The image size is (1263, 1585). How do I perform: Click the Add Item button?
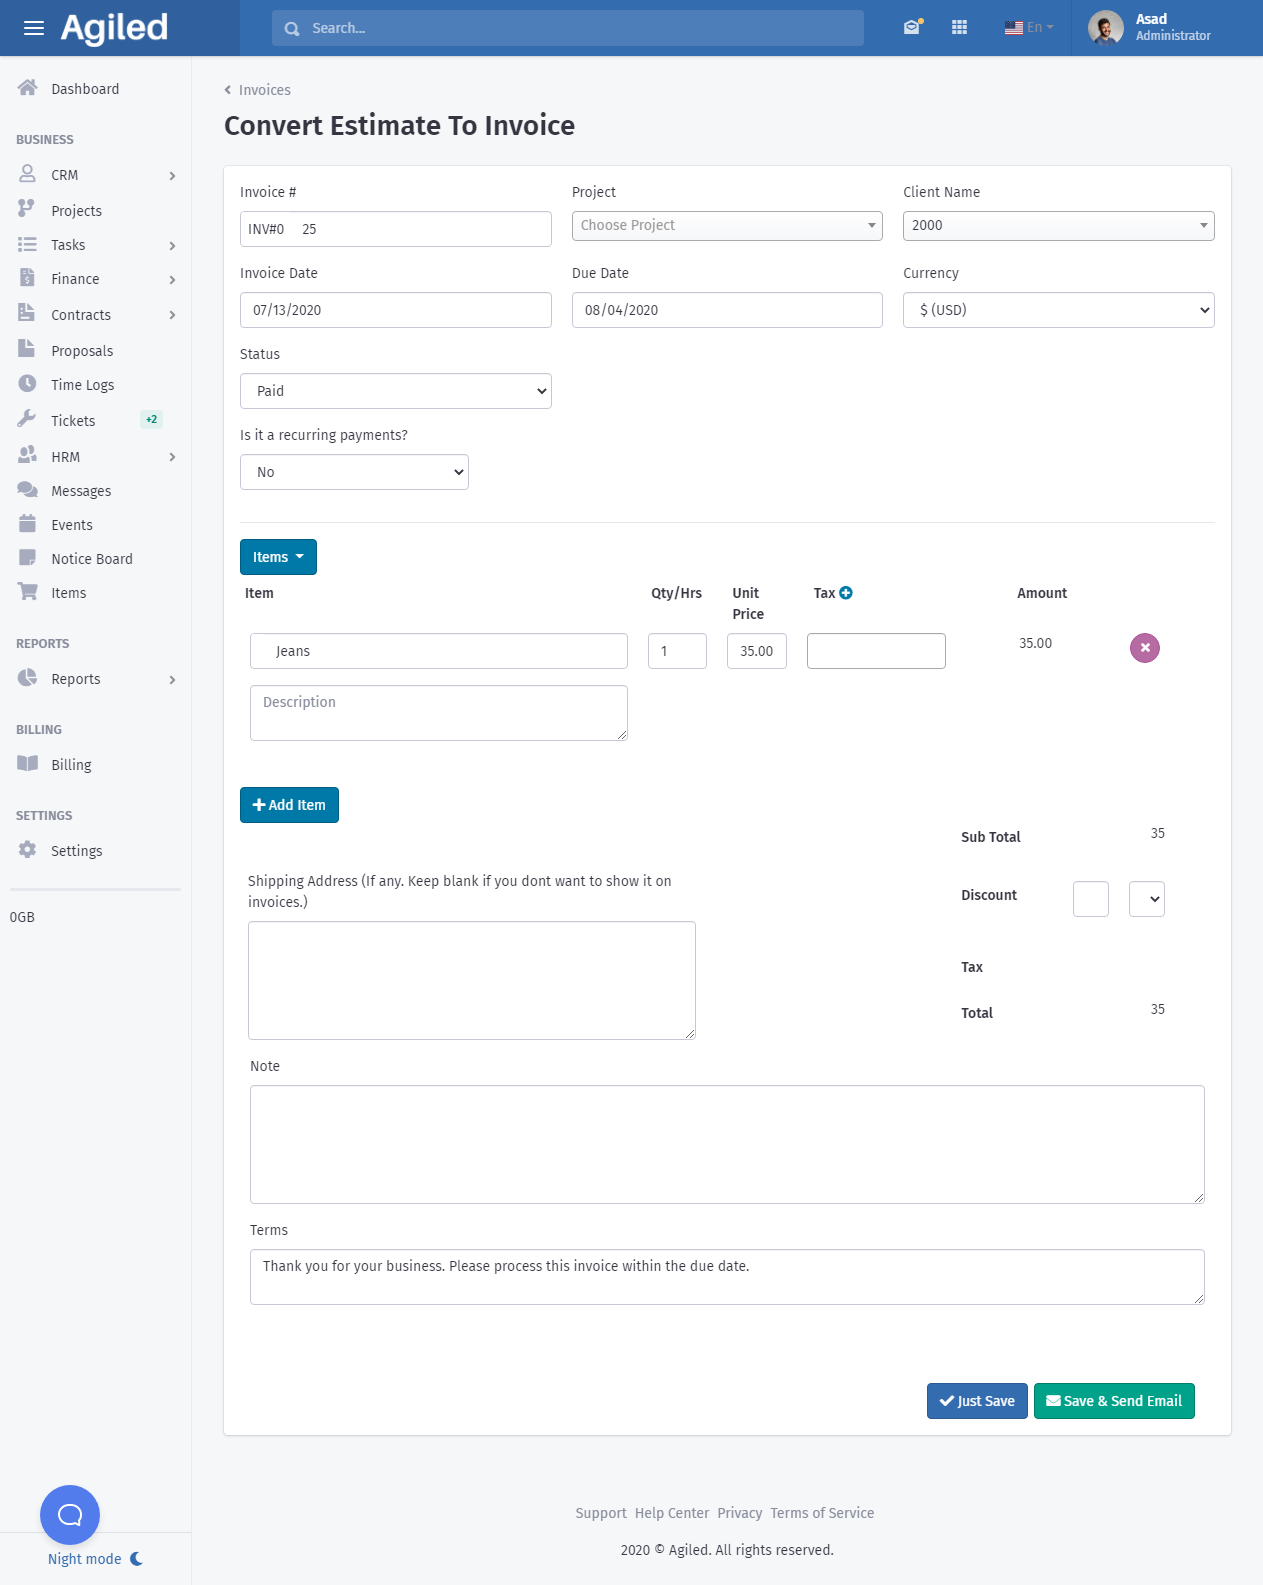point(289,805)
